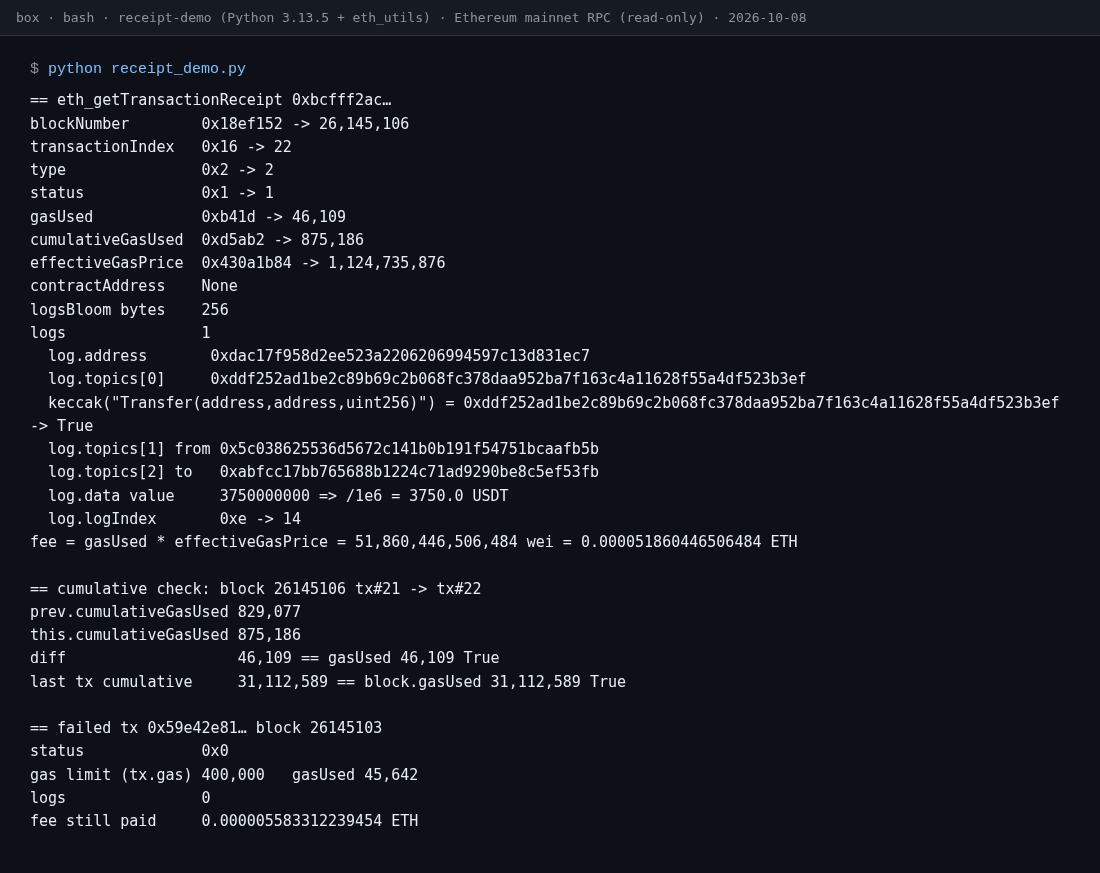Screen dimensions: 1100x873
Task: Click the log.logIndex value "0xe -> 14"
Action: pos(260,519)
